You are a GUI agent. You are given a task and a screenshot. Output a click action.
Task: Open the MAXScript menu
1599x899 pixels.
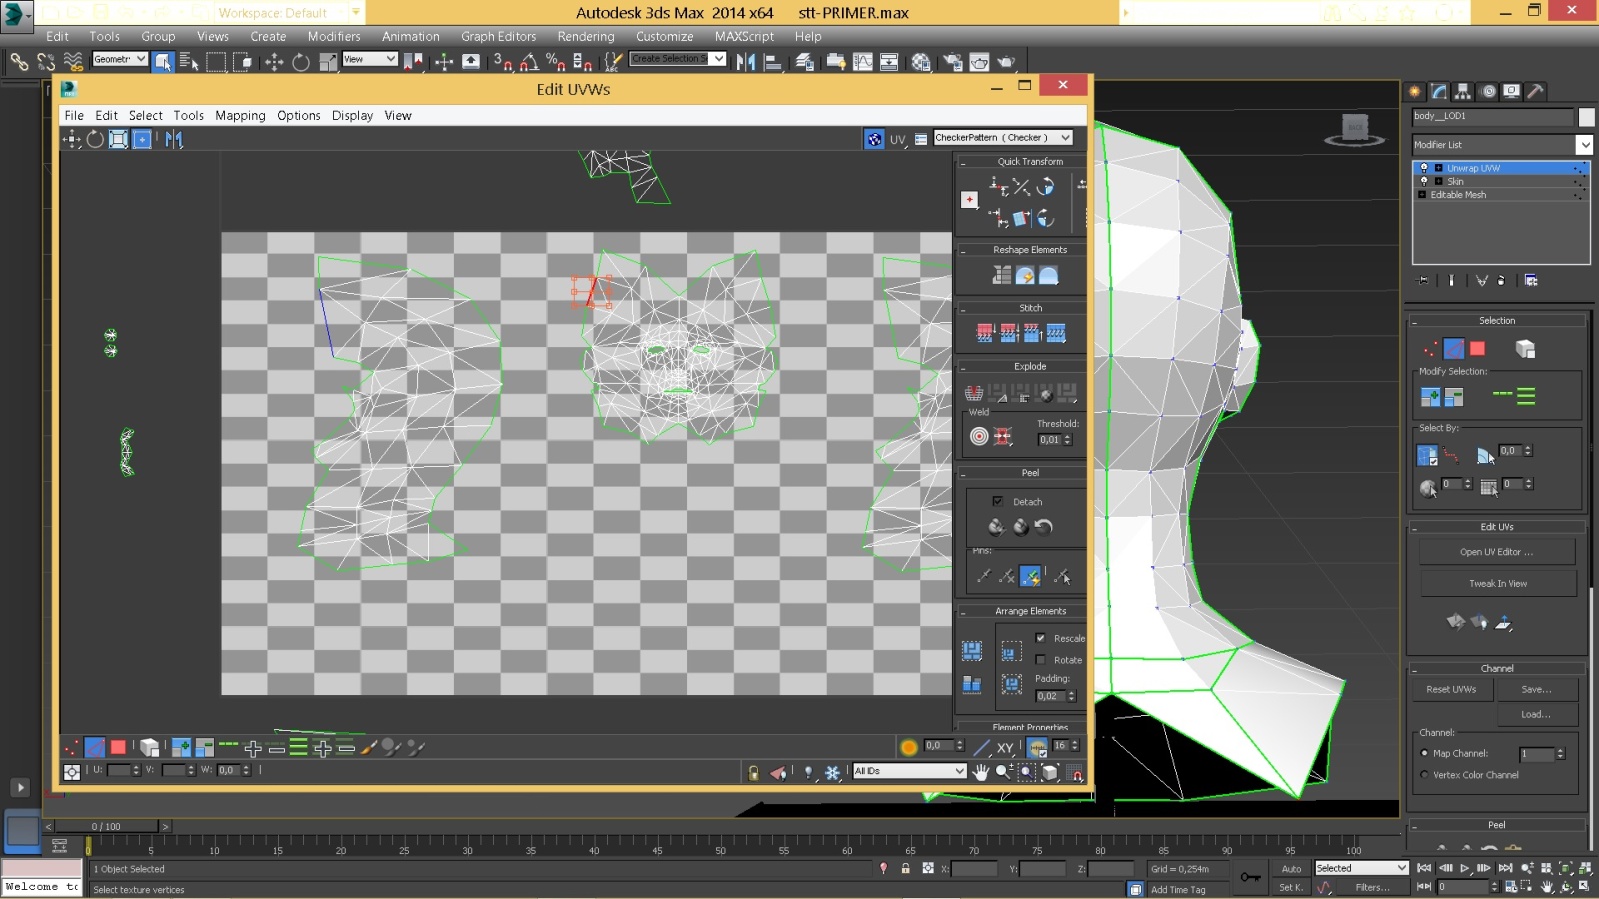click(744, 37)
